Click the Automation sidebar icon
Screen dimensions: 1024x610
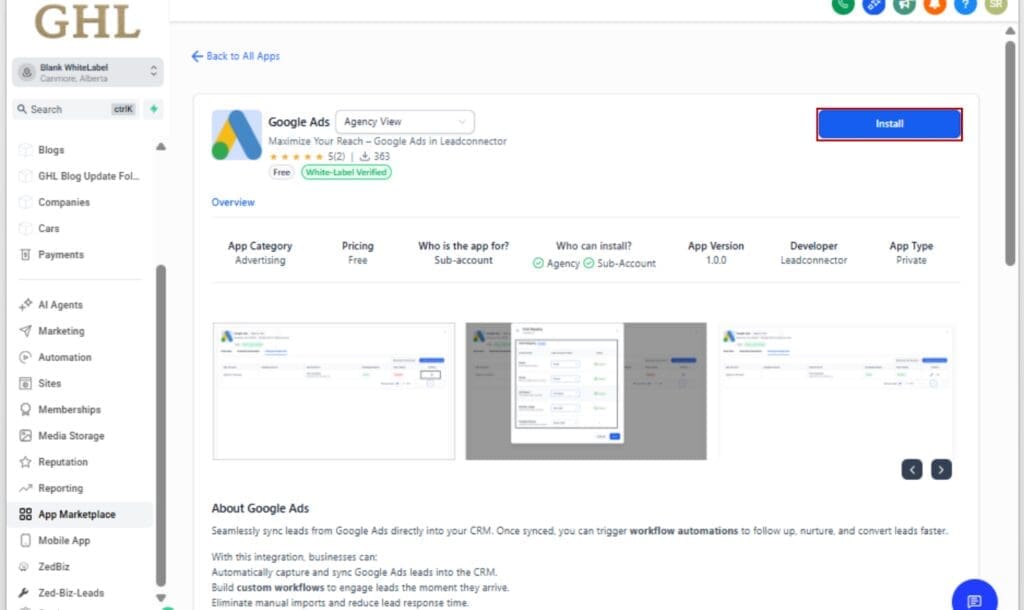[x=25, y=357]
